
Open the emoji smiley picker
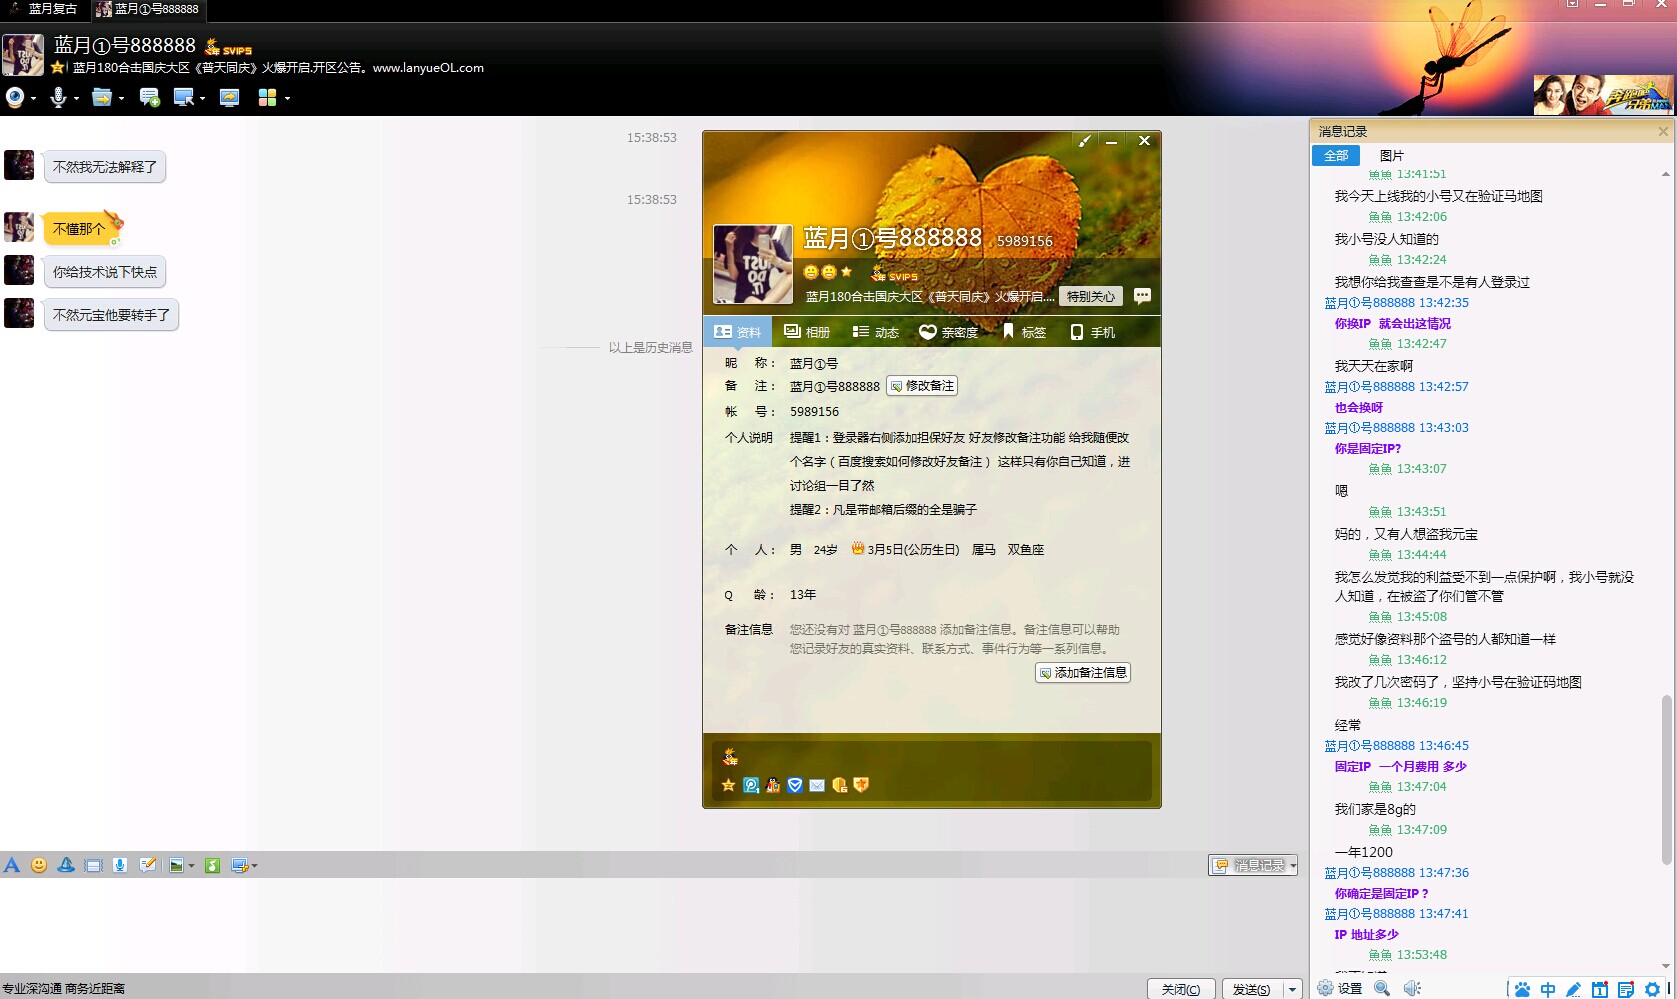tap(39, 865)
